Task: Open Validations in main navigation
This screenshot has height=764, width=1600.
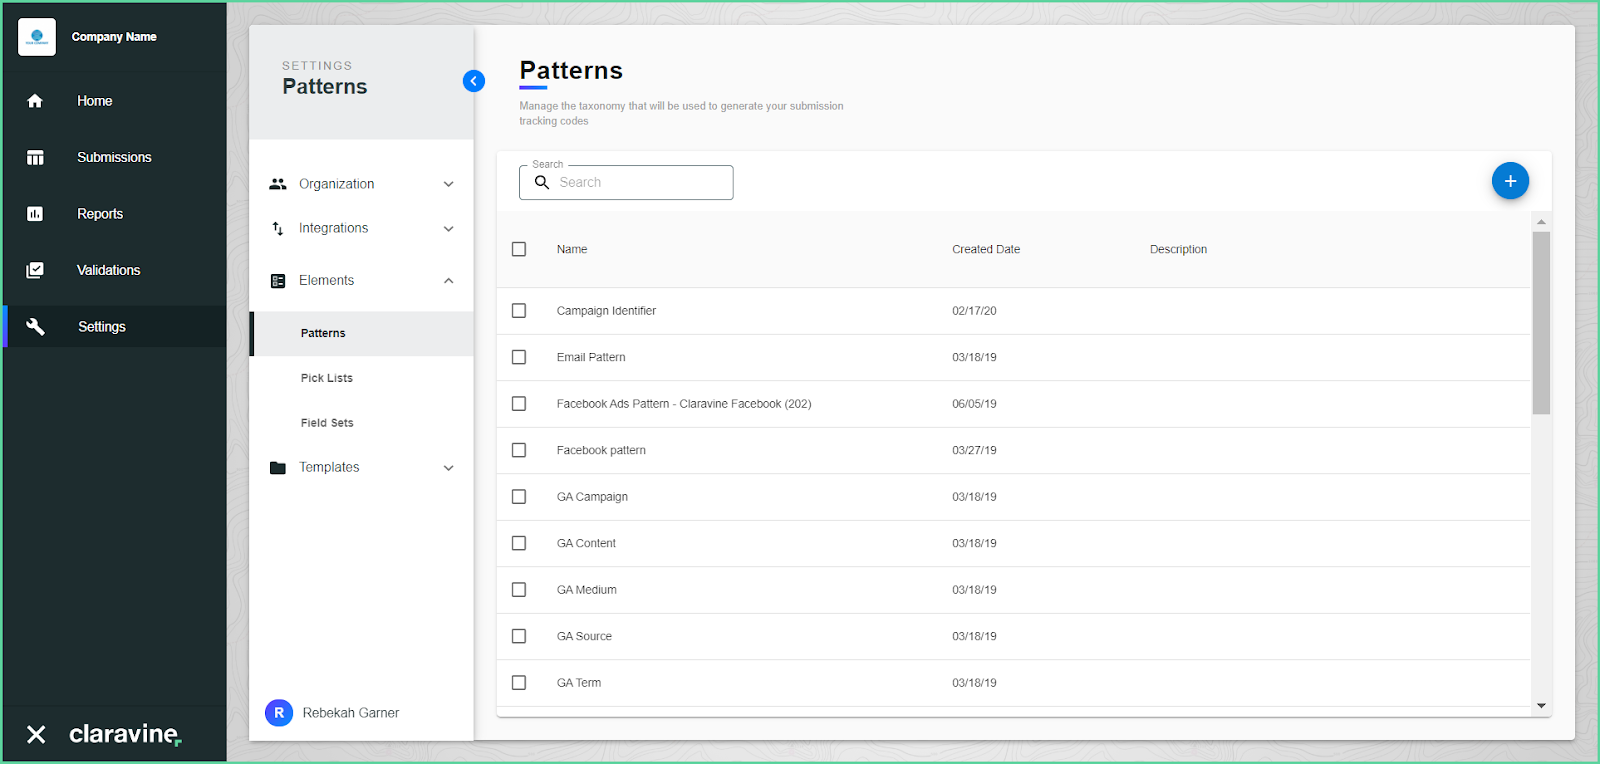Action: [x=108, y=270]
